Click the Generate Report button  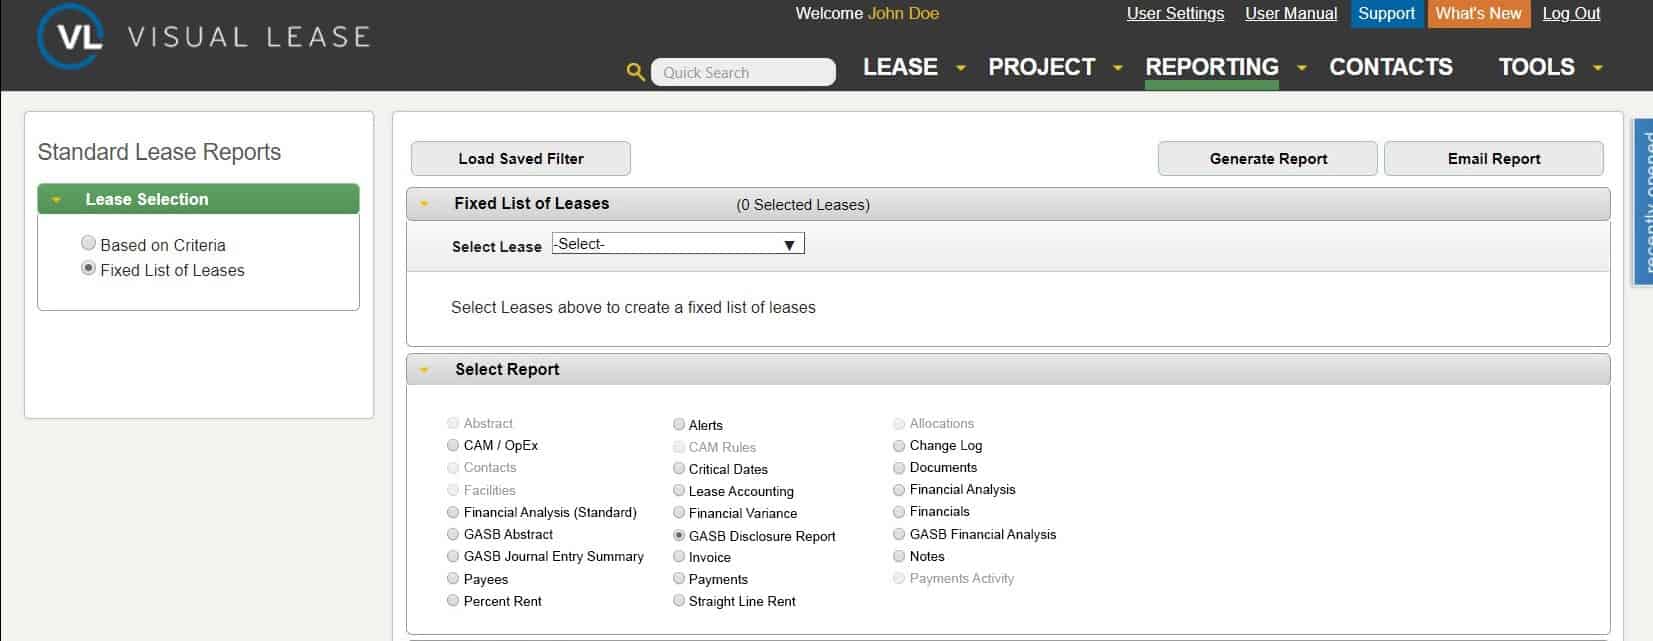pos(1268,158)
